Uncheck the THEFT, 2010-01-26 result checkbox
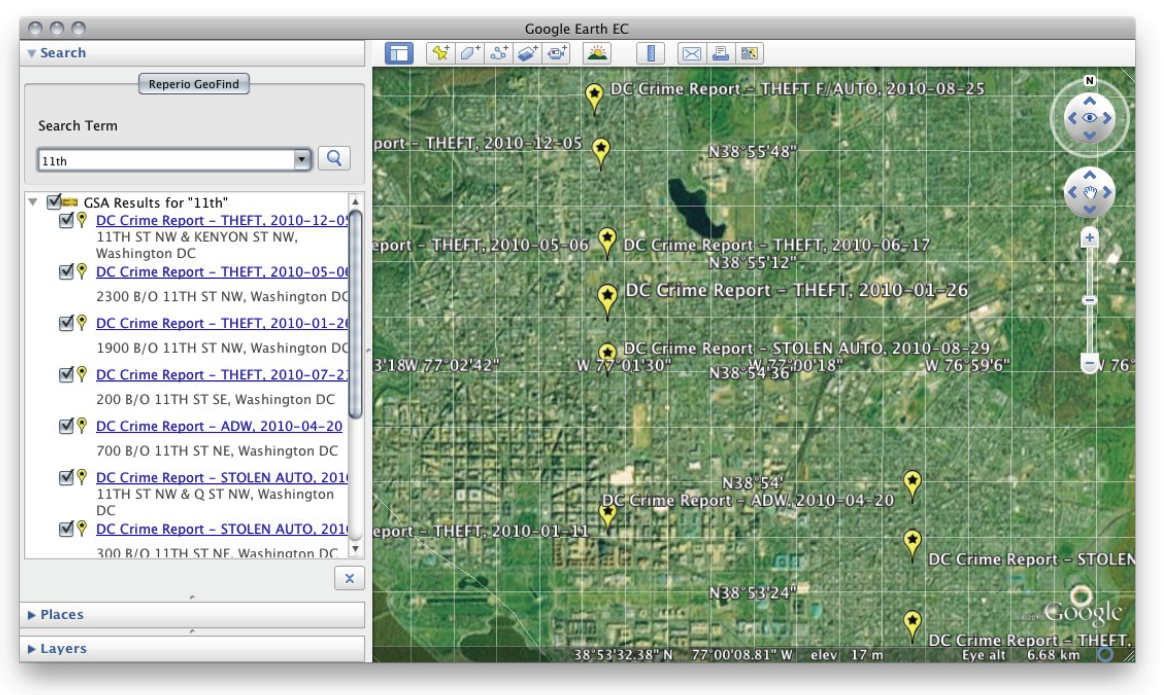Screen dimensions: 1164x695 click(66, 323)
